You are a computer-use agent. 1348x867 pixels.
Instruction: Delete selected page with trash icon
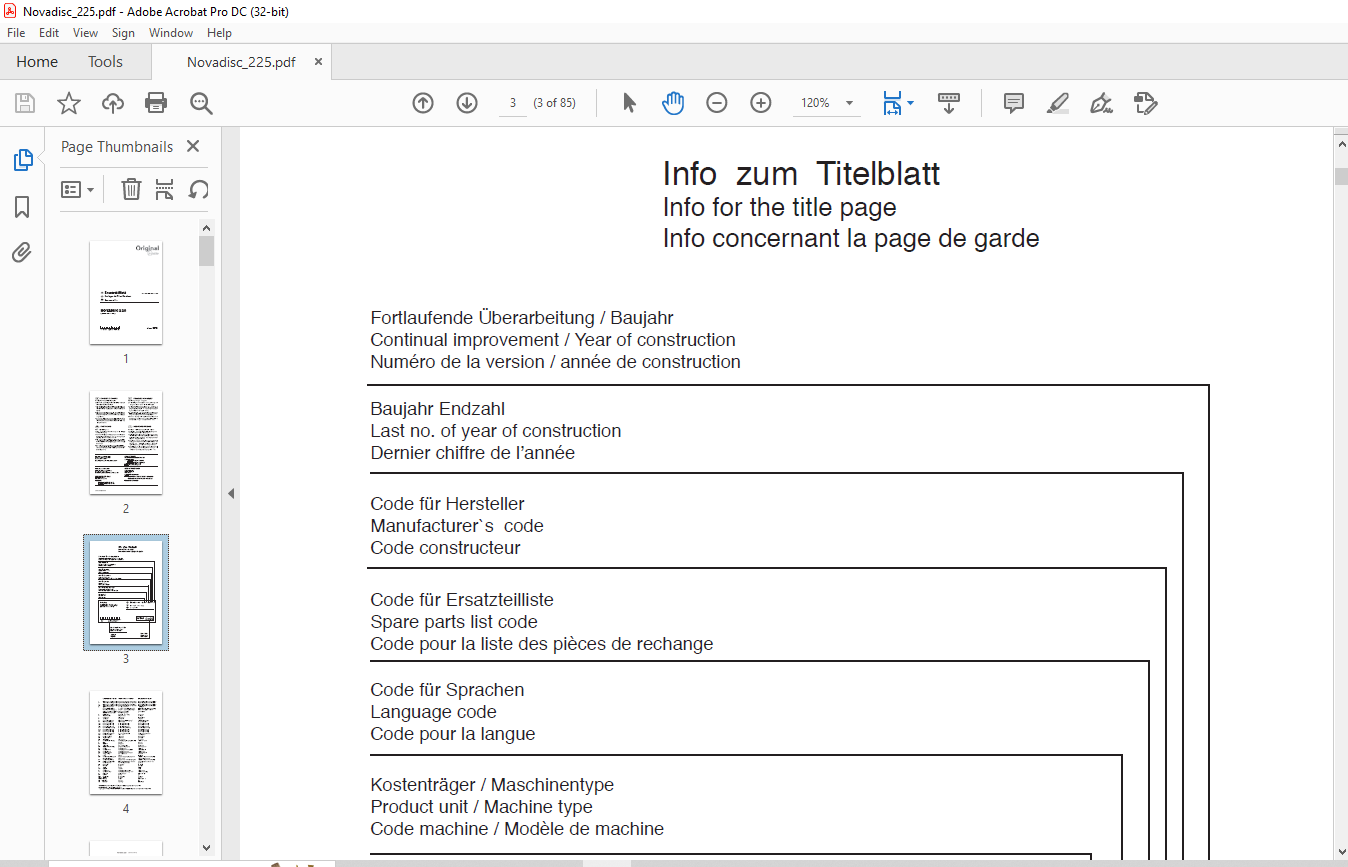(x=131, y=189)
